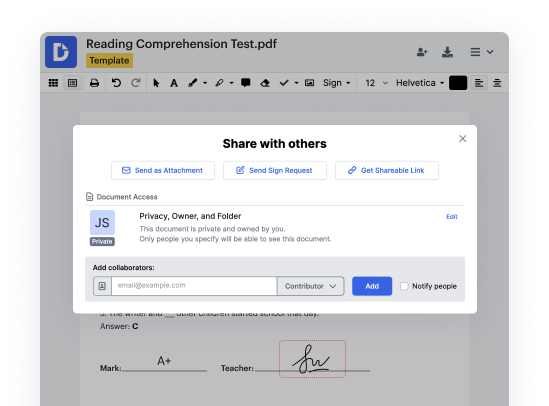Viewport: 549px width, 406px height.
Task: Click Get Shareable Link button
Action: [387, 170]
